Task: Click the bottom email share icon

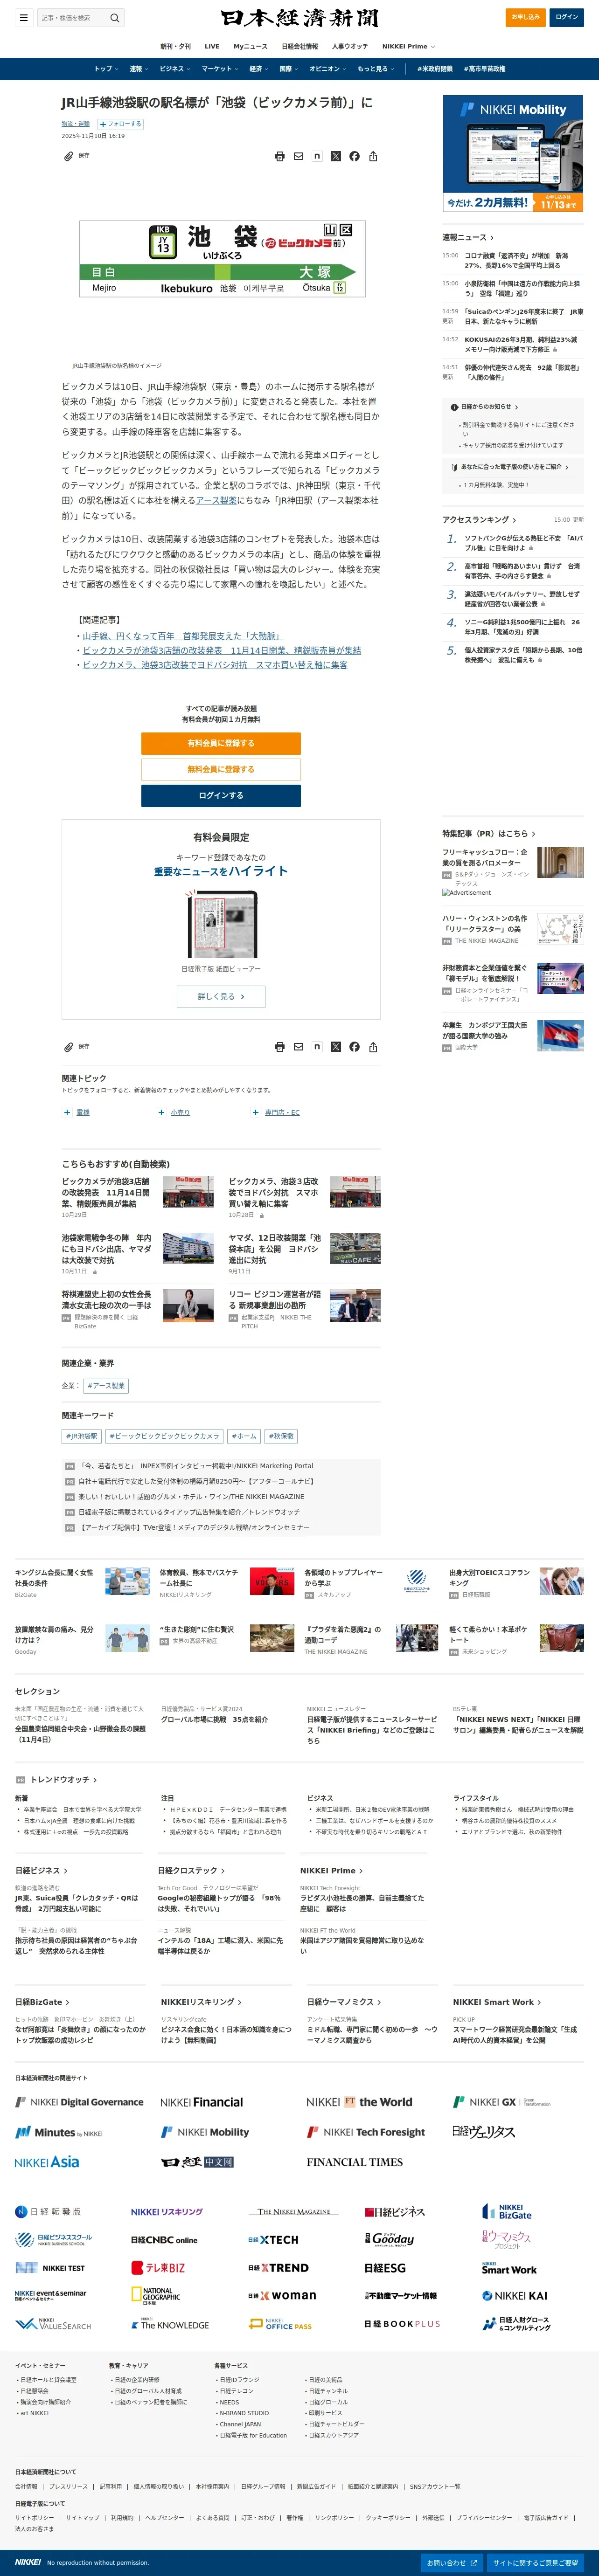Action: pyautogui.click(x=298, y=1047)
